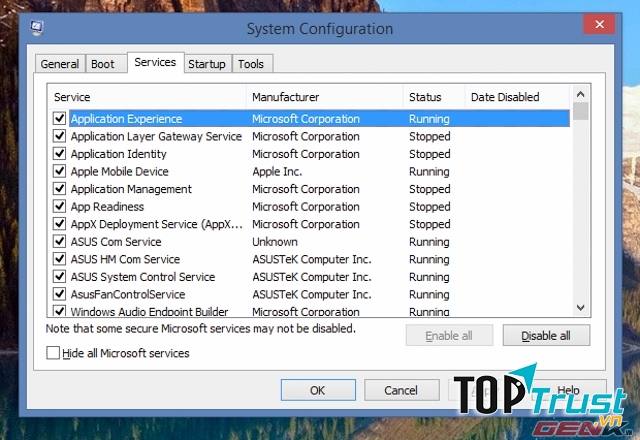640x440 pixels.
Task: Open the Boot tab
Action: tap(103, 64)
